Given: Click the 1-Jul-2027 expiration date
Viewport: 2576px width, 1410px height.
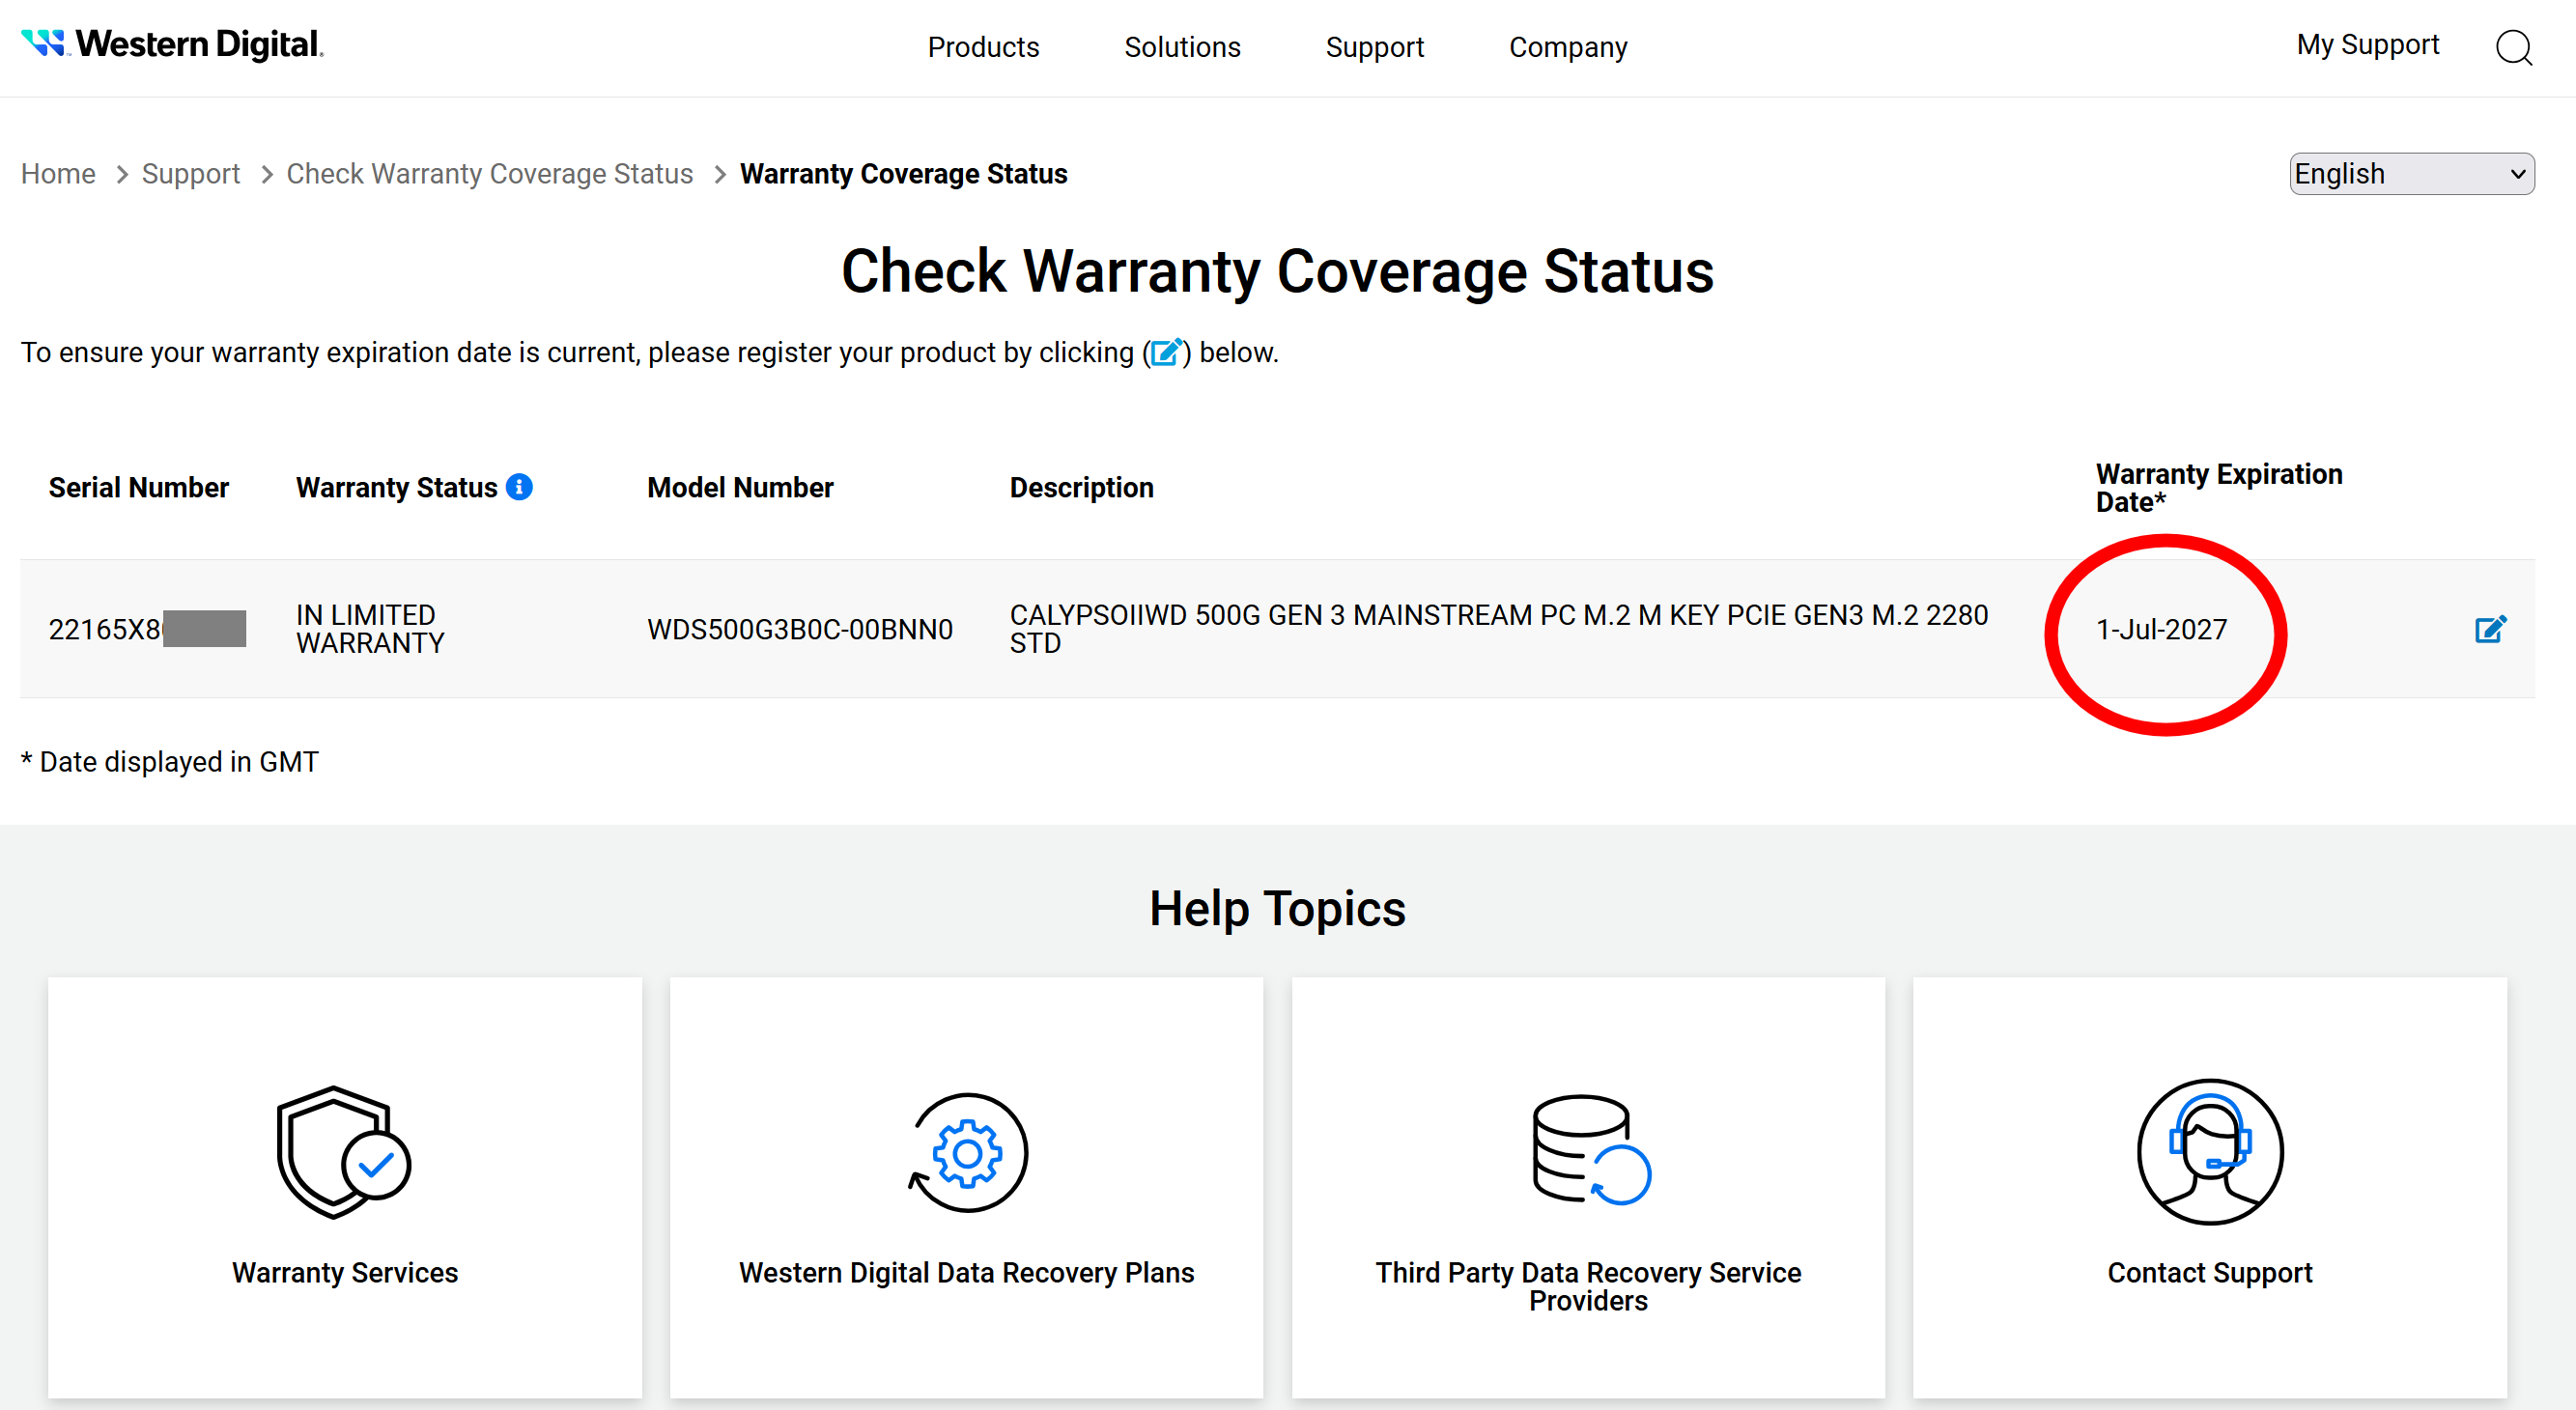Looking at the screenshot, I should (2161, 629).
